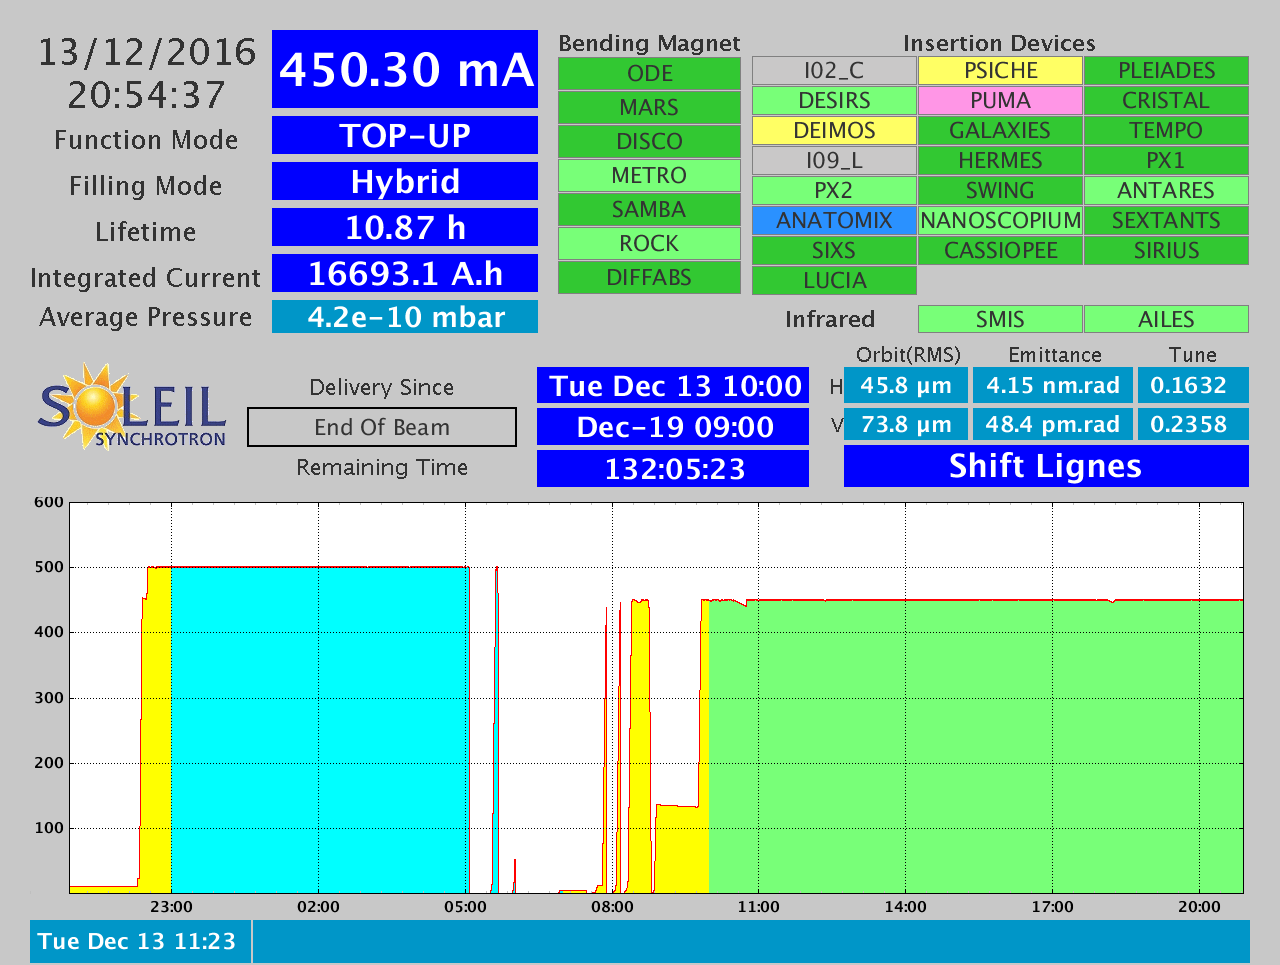
Task: Click the I09_L insertion device
Action: pos(834,160)
